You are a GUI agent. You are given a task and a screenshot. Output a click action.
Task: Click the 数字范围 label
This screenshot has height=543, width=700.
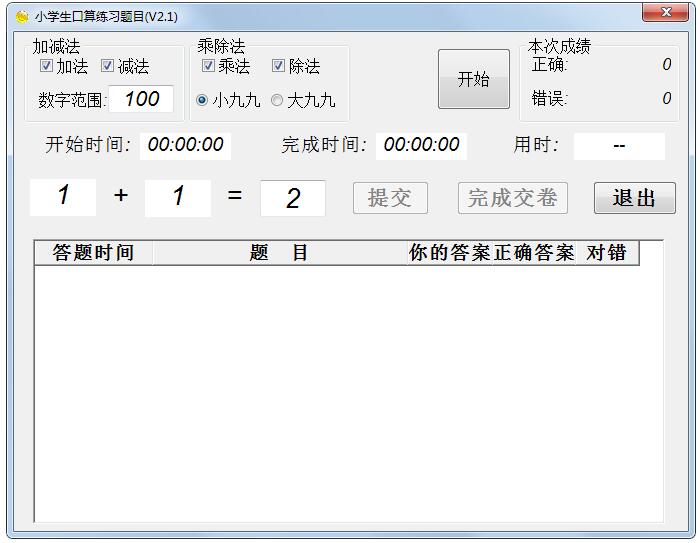(x=72, y=100)
